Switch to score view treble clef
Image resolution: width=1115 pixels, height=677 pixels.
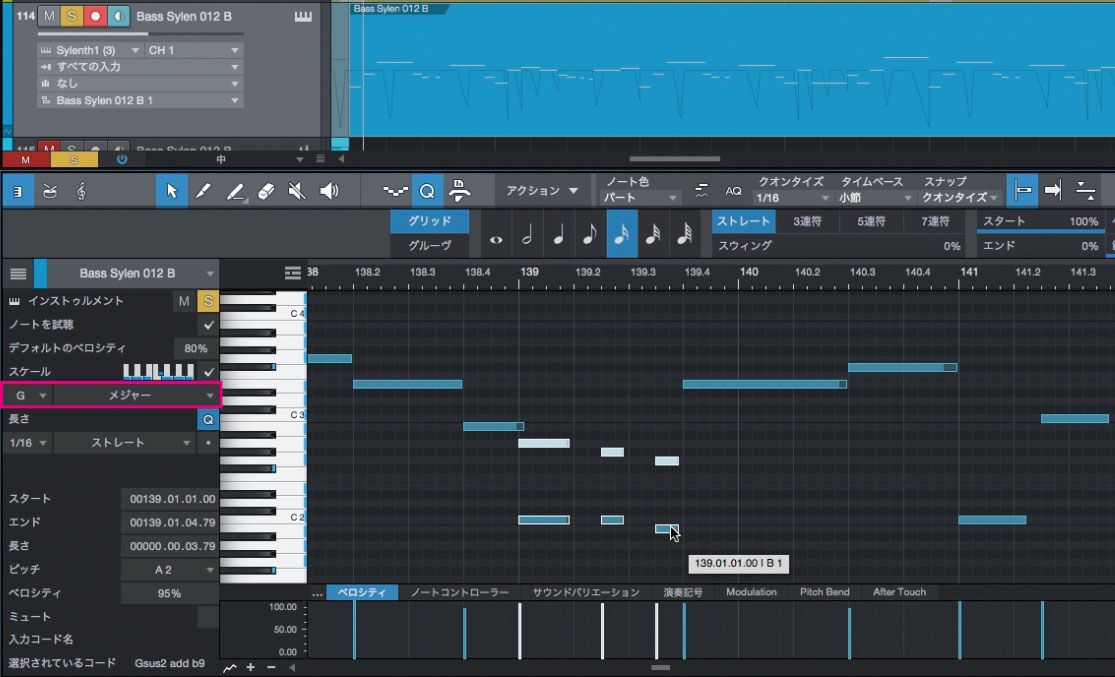[81, 191]
